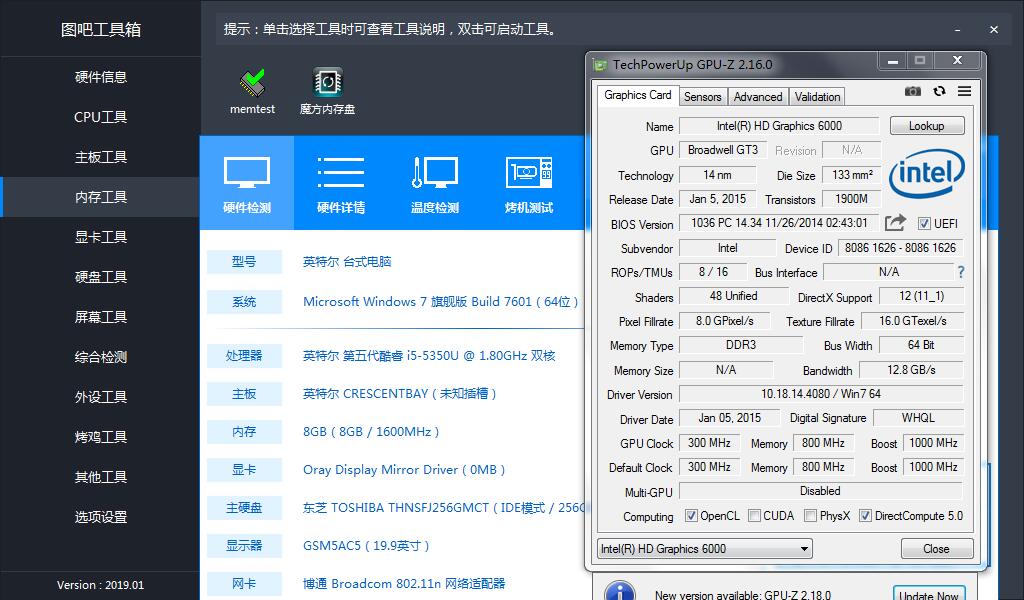Select 内存工具 in the sidebar

tap(101, 197)
